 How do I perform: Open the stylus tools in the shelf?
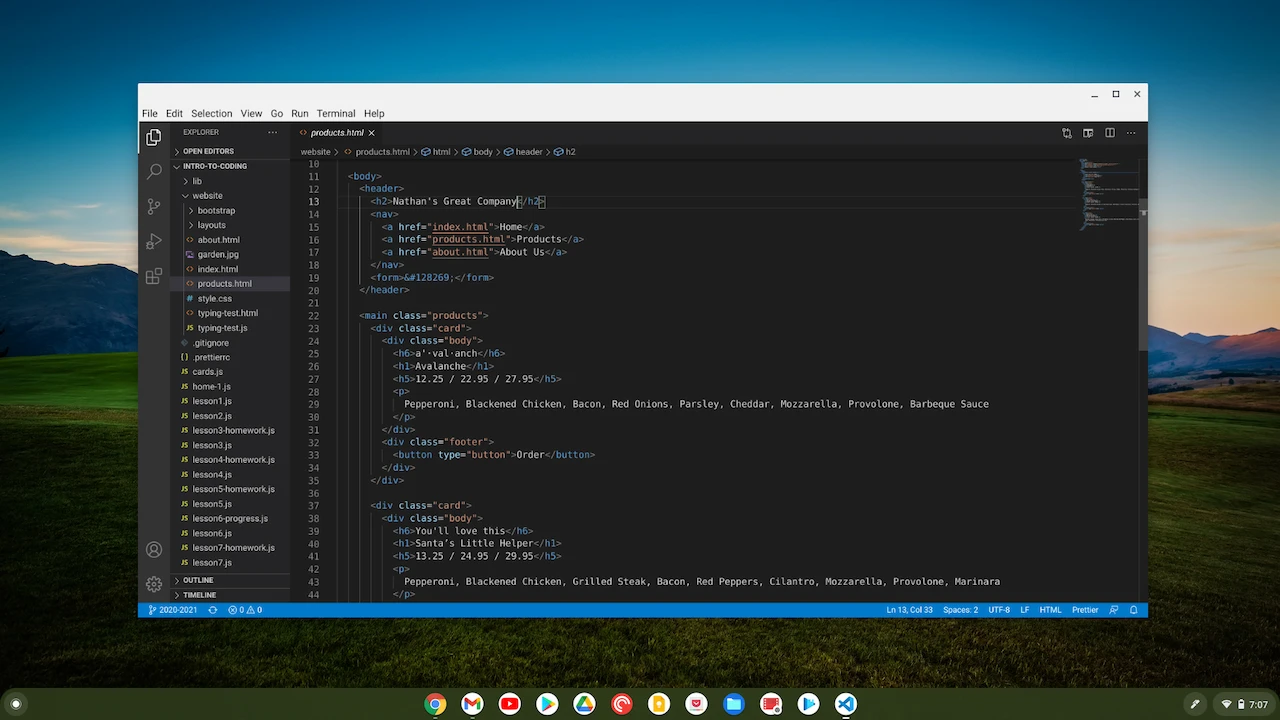(x=1195, y=704)
